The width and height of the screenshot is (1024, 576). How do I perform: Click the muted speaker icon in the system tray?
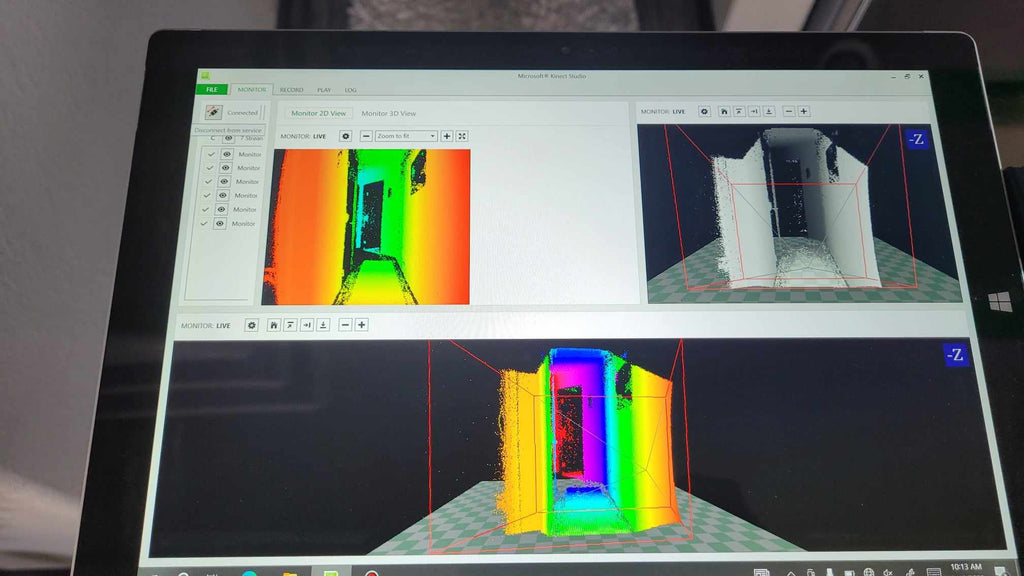point(888,572)
